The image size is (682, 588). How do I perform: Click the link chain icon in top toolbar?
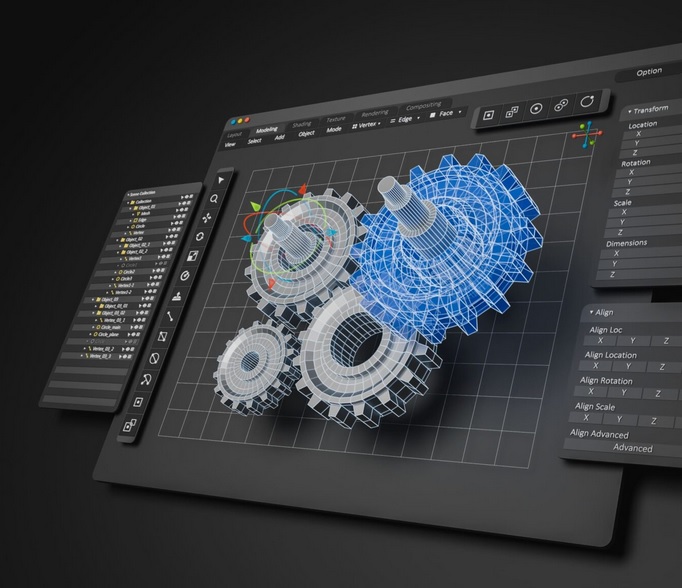(x=561, y=105)
